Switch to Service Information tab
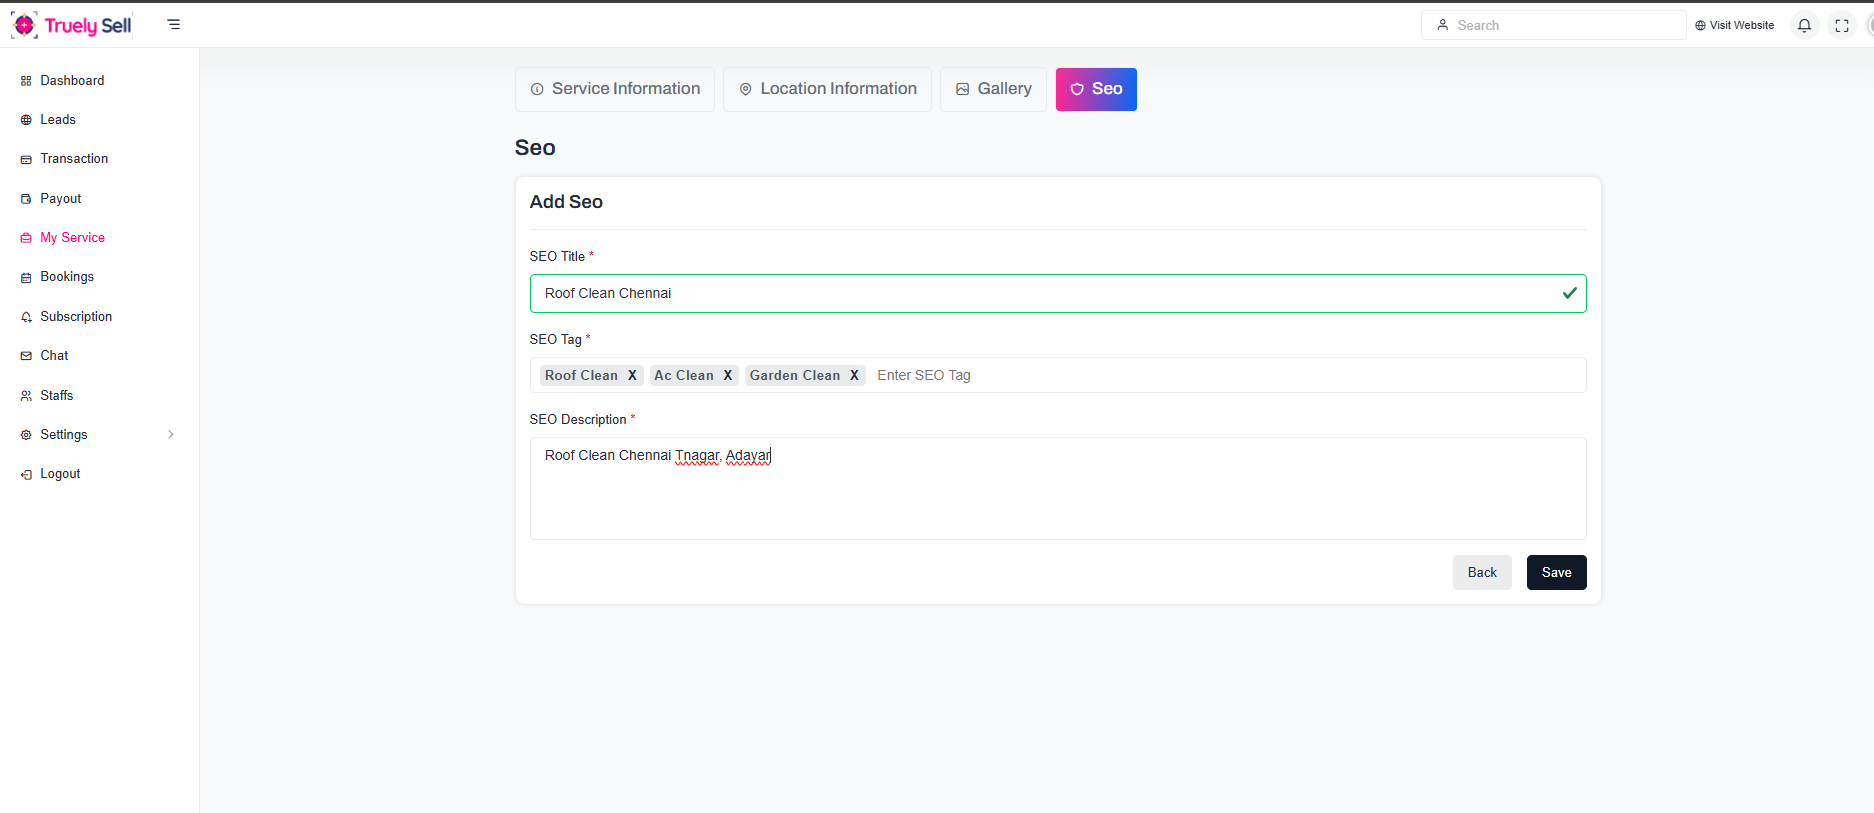Image resolution: width=1874 pixels, height=813 pixels. pos(615,89)
